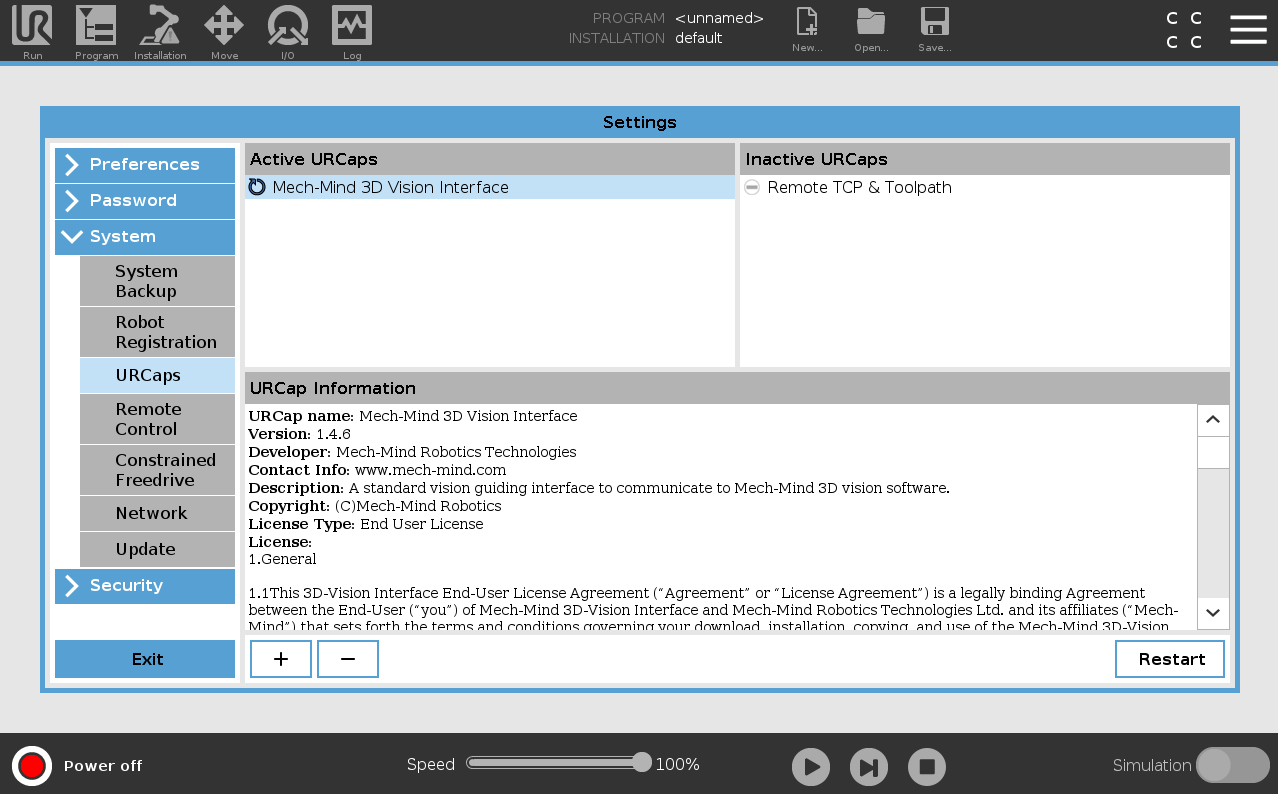Viewport: 1278px width, 794px height.
Task: Collapse the System section
Action: (145, 237)
